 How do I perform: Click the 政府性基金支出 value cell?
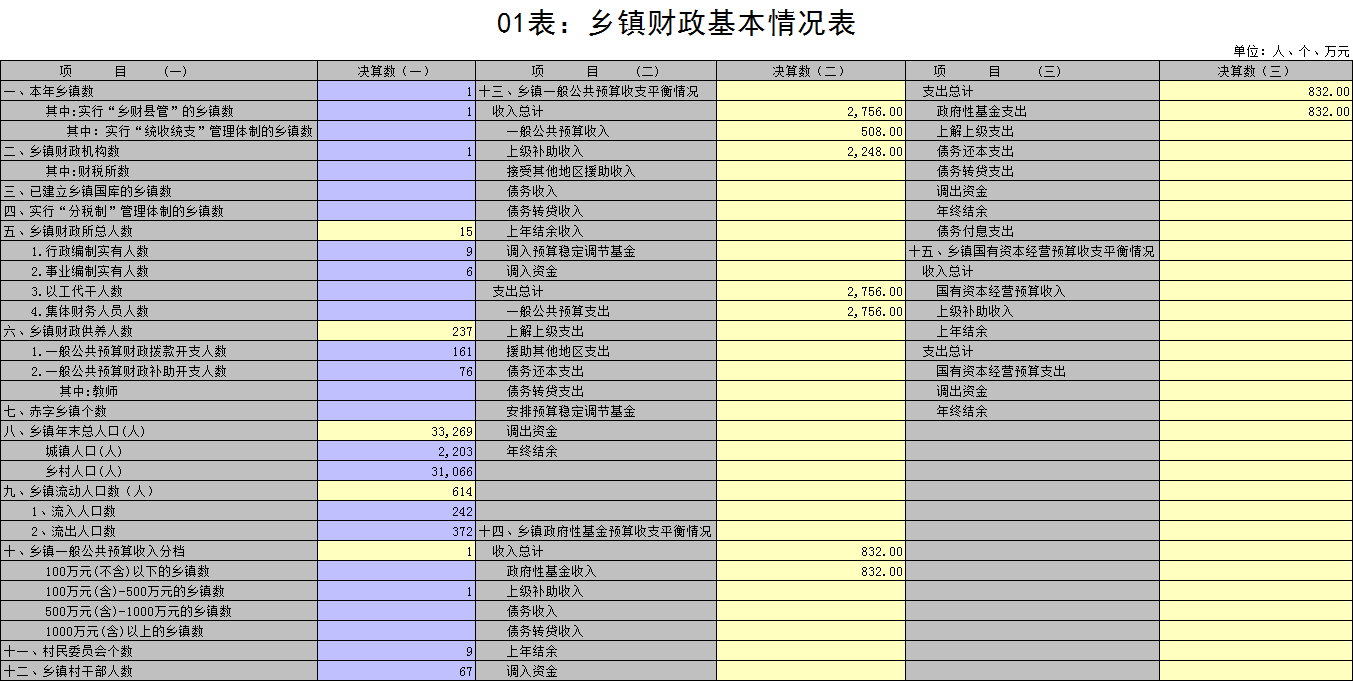[x=1255, y=111]
